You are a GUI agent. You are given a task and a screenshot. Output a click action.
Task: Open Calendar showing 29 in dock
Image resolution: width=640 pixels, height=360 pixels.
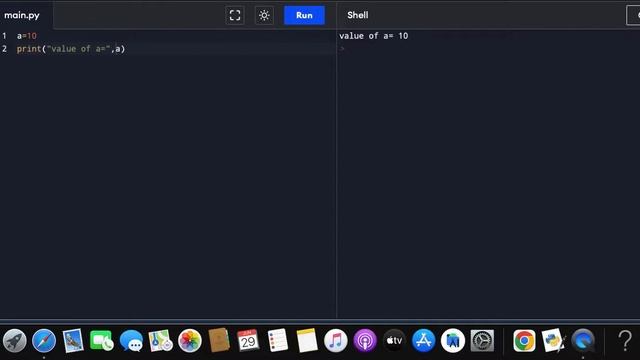tap(248, 340)
